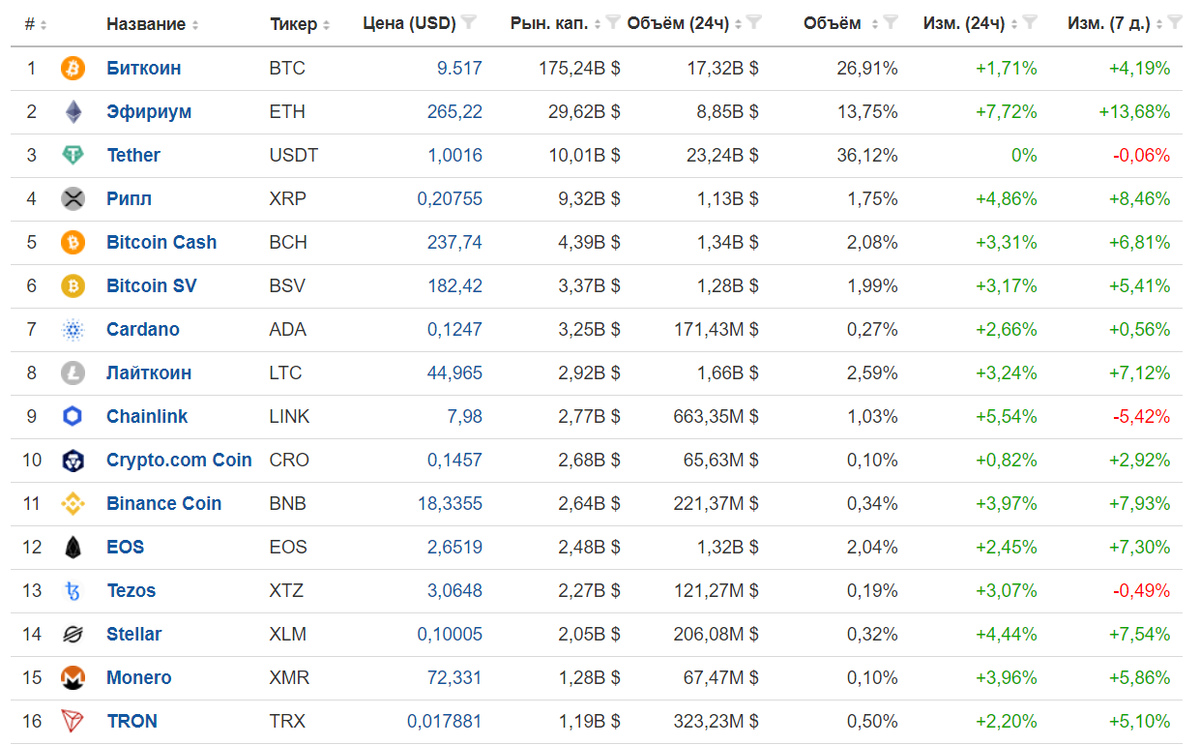Click the Monero logo icon
Image resolution: width=1200 pixels, height=745 pixels.
click(71, 677)
